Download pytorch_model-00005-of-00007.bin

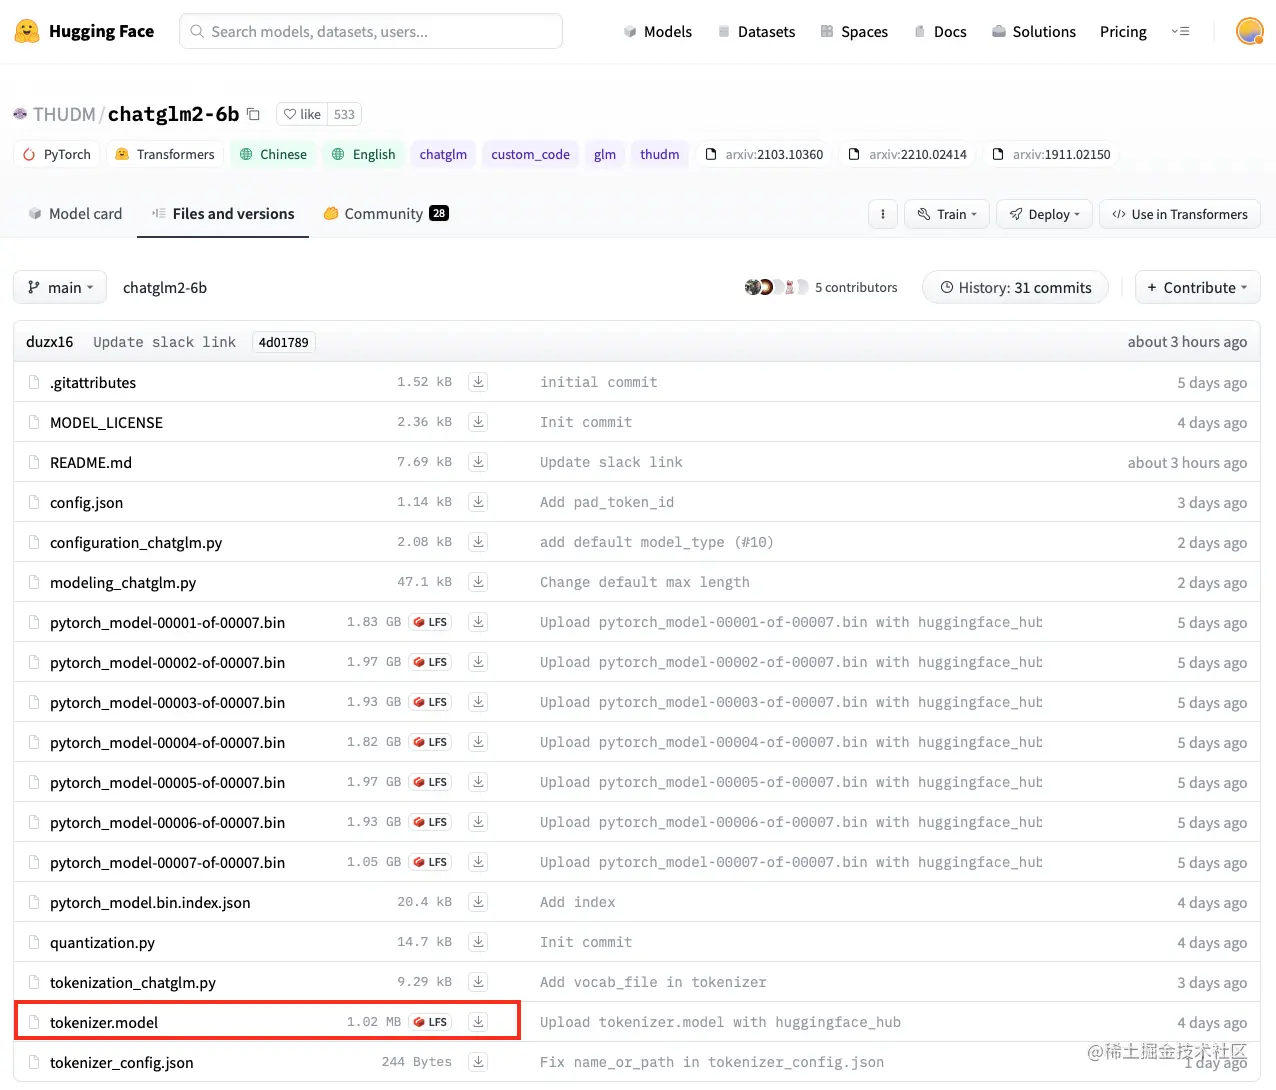pos(479,782)
